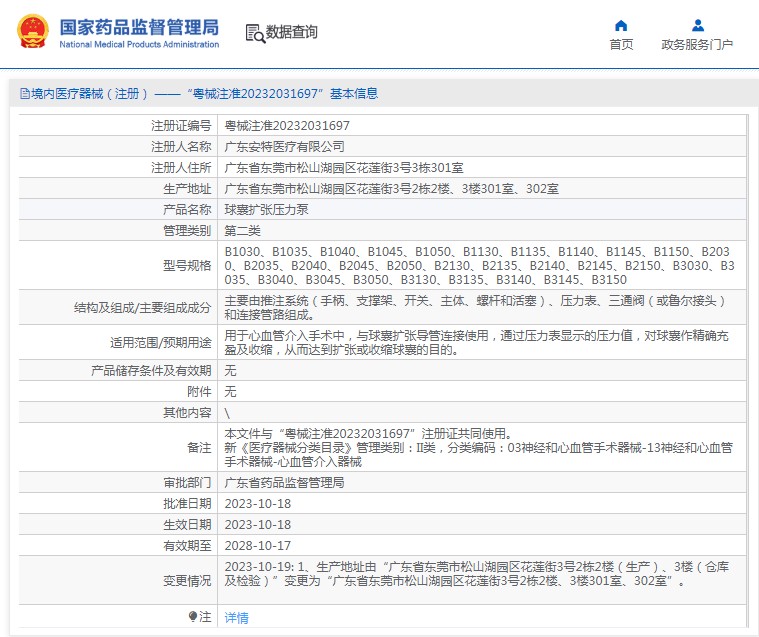The width and height of the screenshot is (759, 637).
Task: Click the 第二类 management category value
Action: (x=242, y=230)
